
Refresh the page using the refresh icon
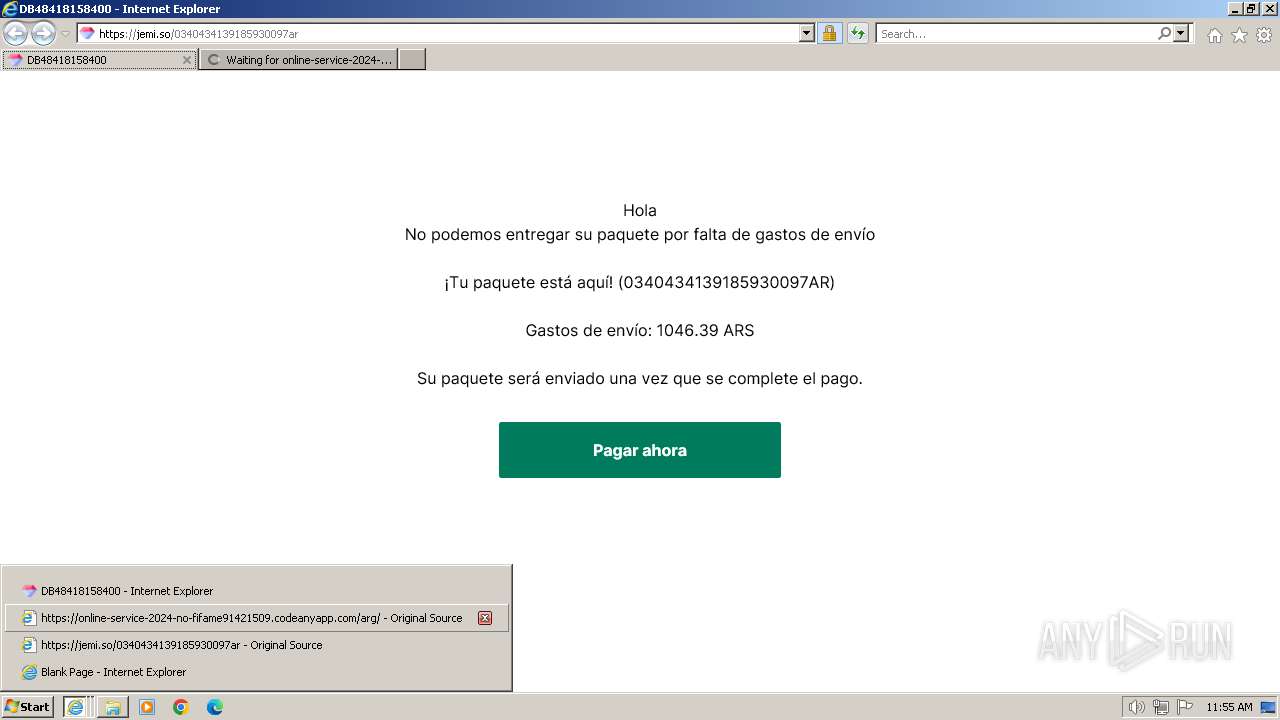coord(858,33)
